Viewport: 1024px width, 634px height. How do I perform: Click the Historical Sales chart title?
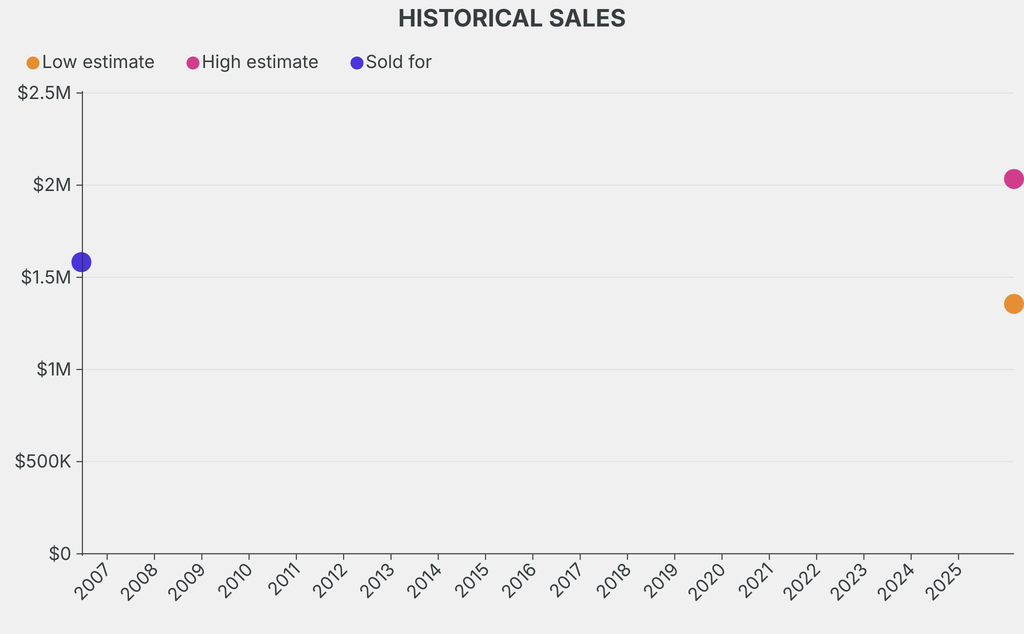(512, 18)
